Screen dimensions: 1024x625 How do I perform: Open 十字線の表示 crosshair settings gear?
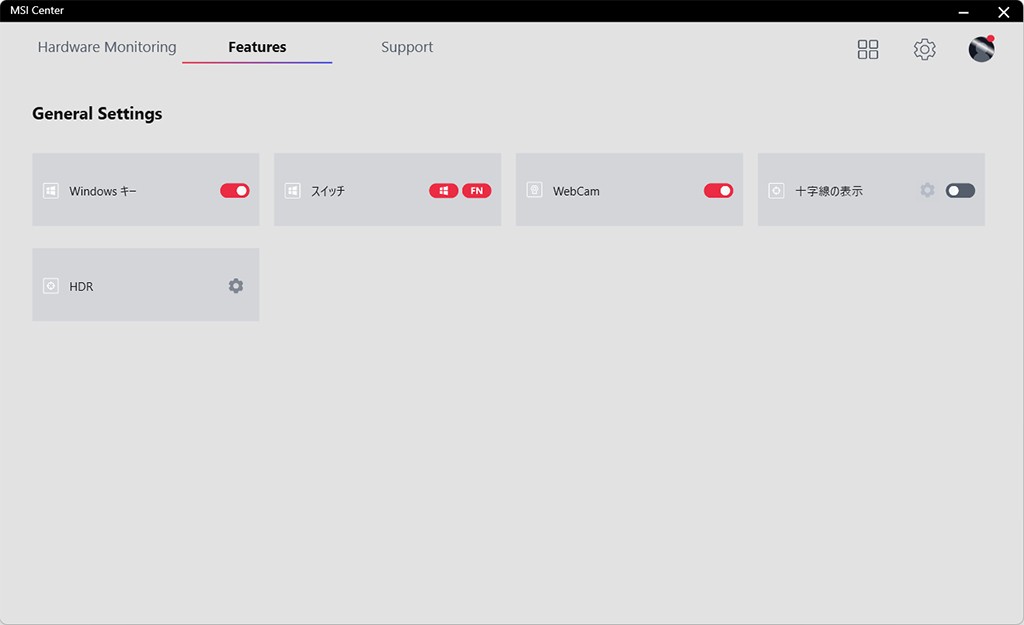pos(927,190)
